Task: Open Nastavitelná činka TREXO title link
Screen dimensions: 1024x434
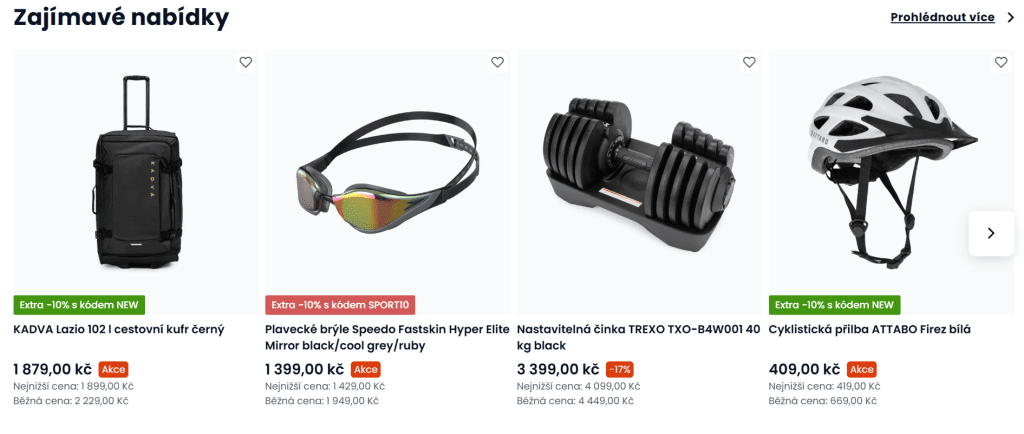Action: [x=639, y=337]
